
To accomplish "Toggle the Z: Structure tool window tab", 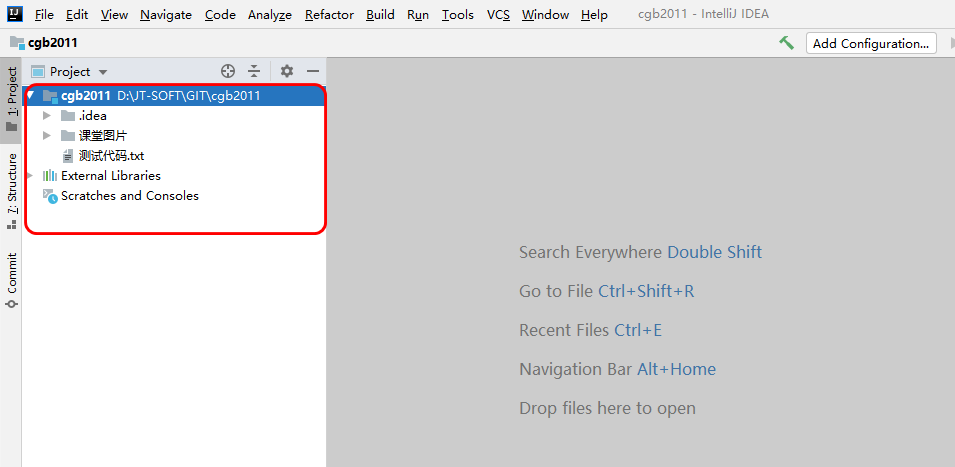I will pos(11,191).
